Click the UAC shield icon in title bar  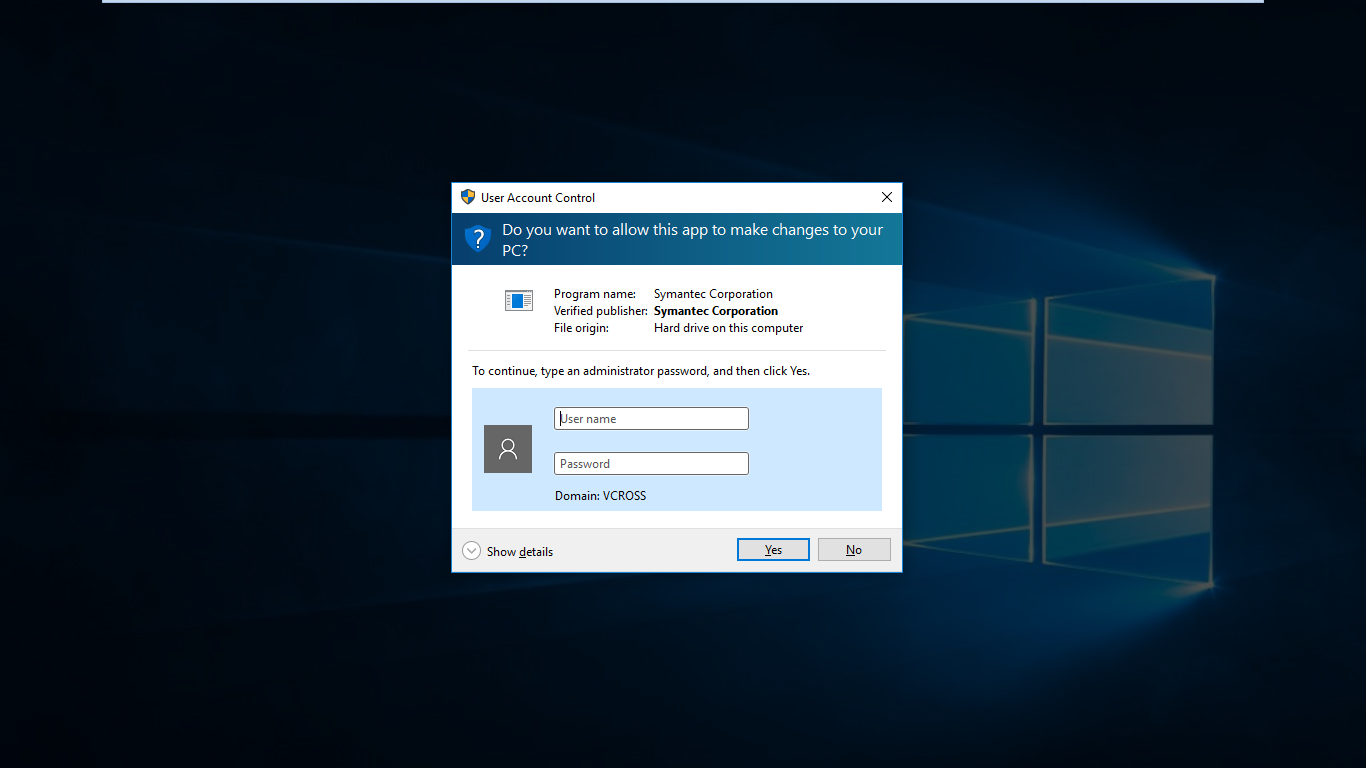pyautogui.click(x=468, y=197)
